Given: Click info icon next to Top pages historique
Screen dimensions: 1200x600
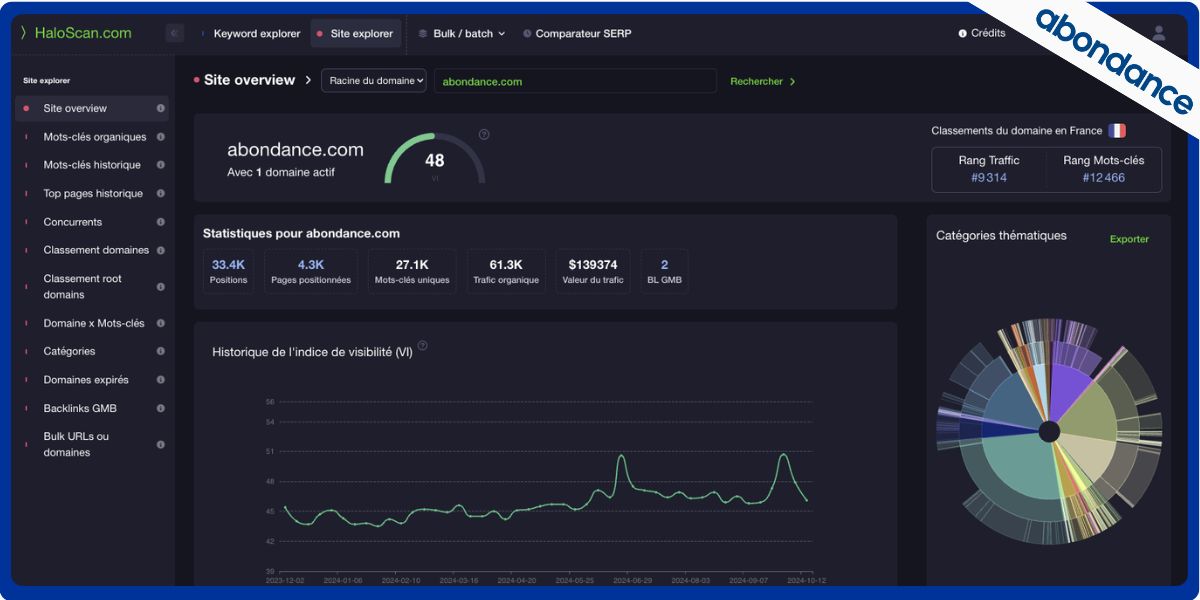Looking at the screenshot, I should click(161, 194).
